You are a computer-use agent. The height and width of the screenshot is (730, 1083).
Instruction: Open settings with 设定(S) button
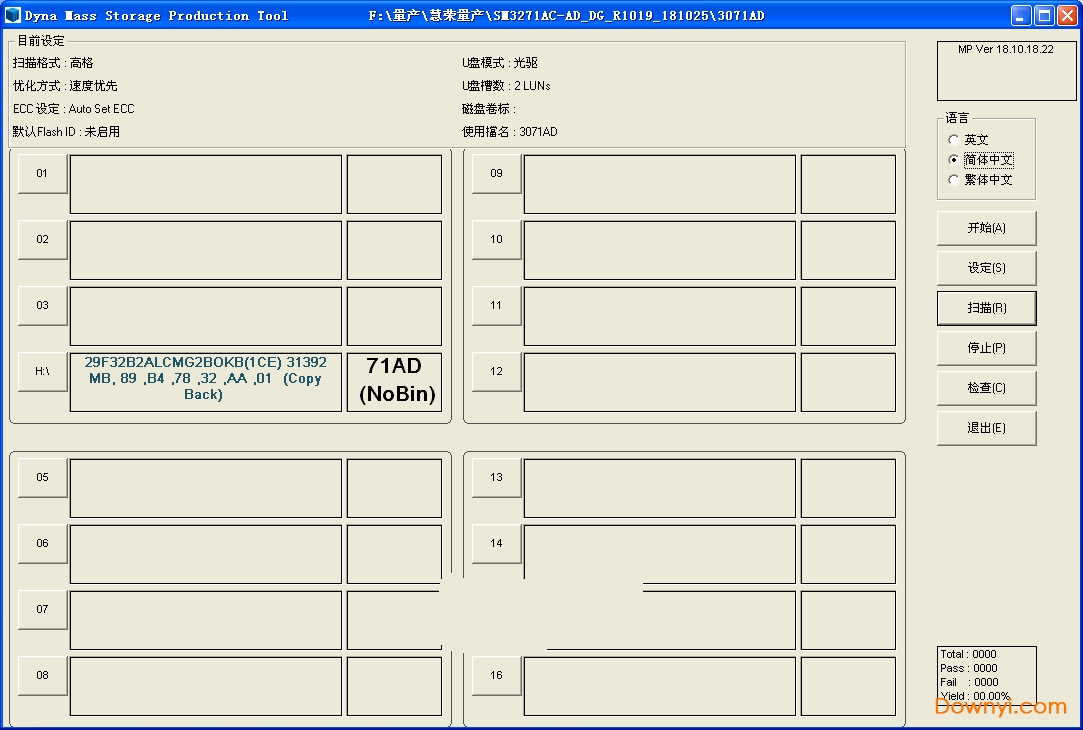click(986, 268)
